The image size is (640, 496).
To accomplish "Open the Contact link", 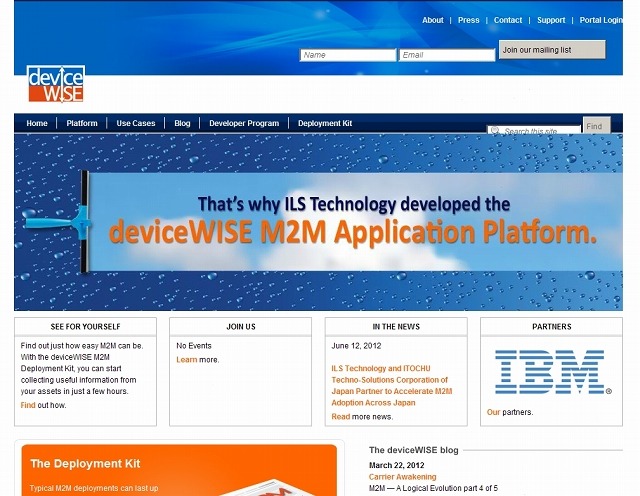I will (x=508, y=20).
